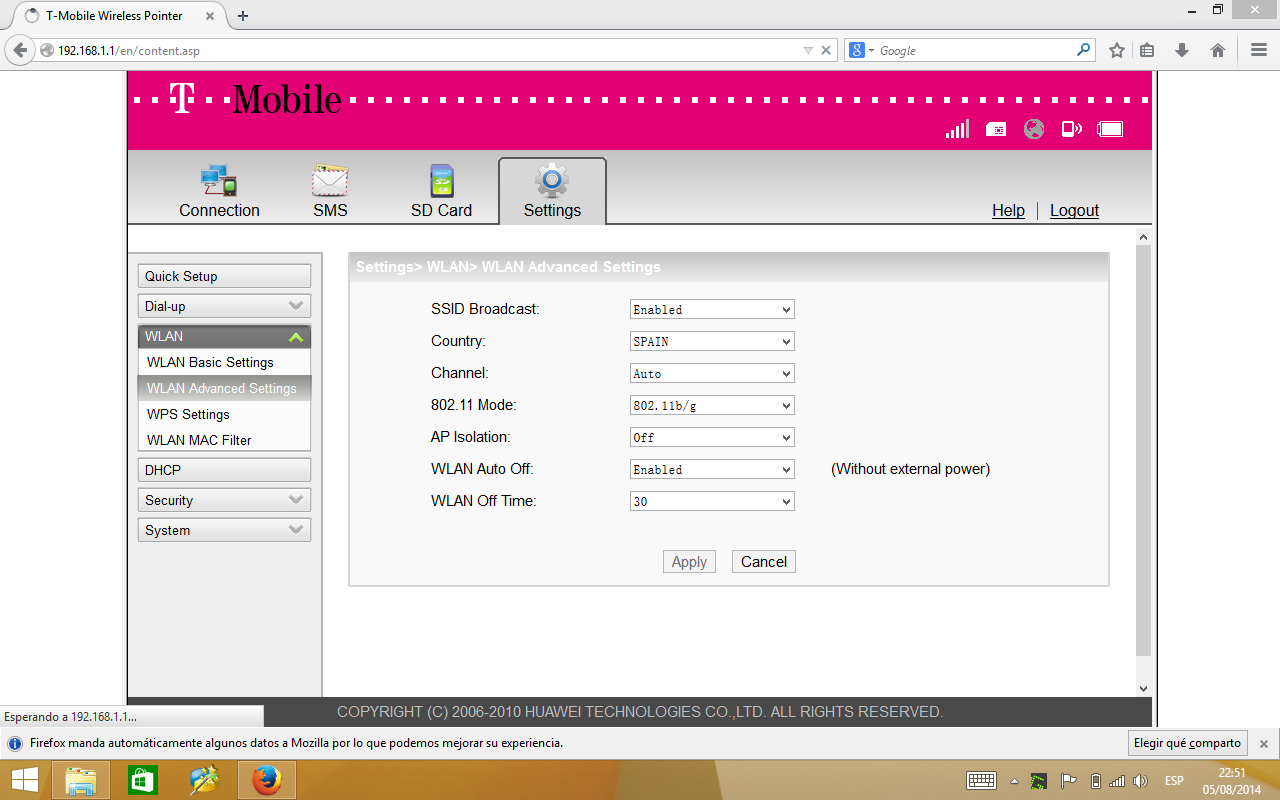Open the SMS envelope icon
The width and height of the screenshot is (1280, 800).
click(x=330, y=182)
